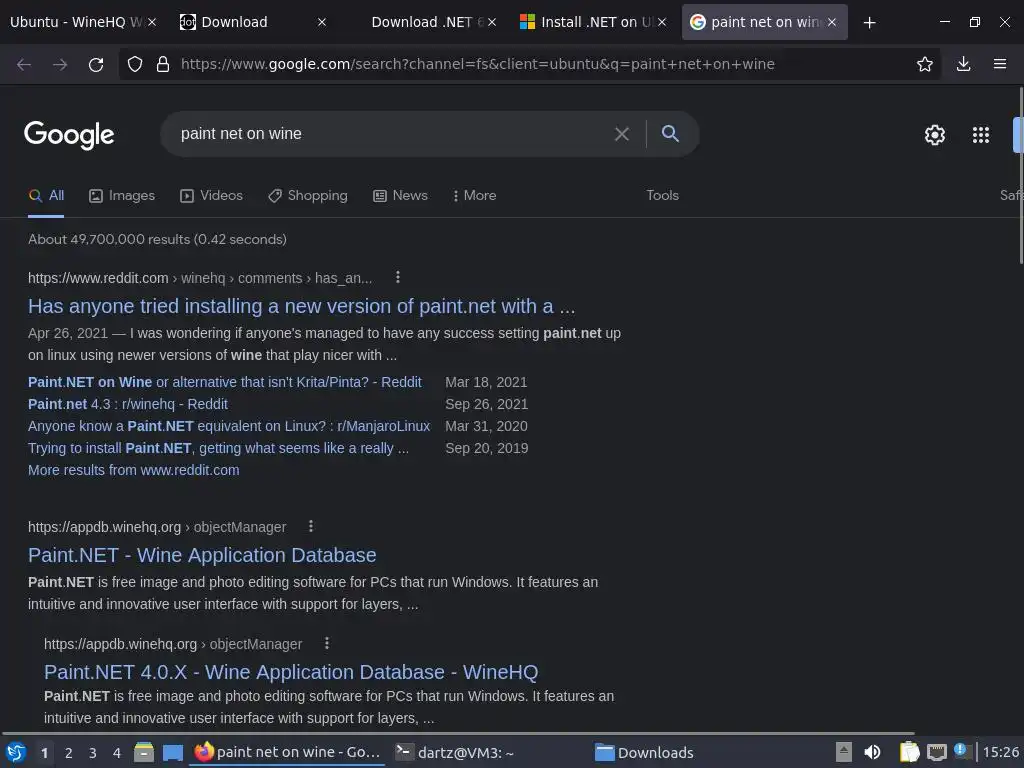Open the clipboard tray icon
This screenshot has width=1024, height=768.
tap(909, 752)
